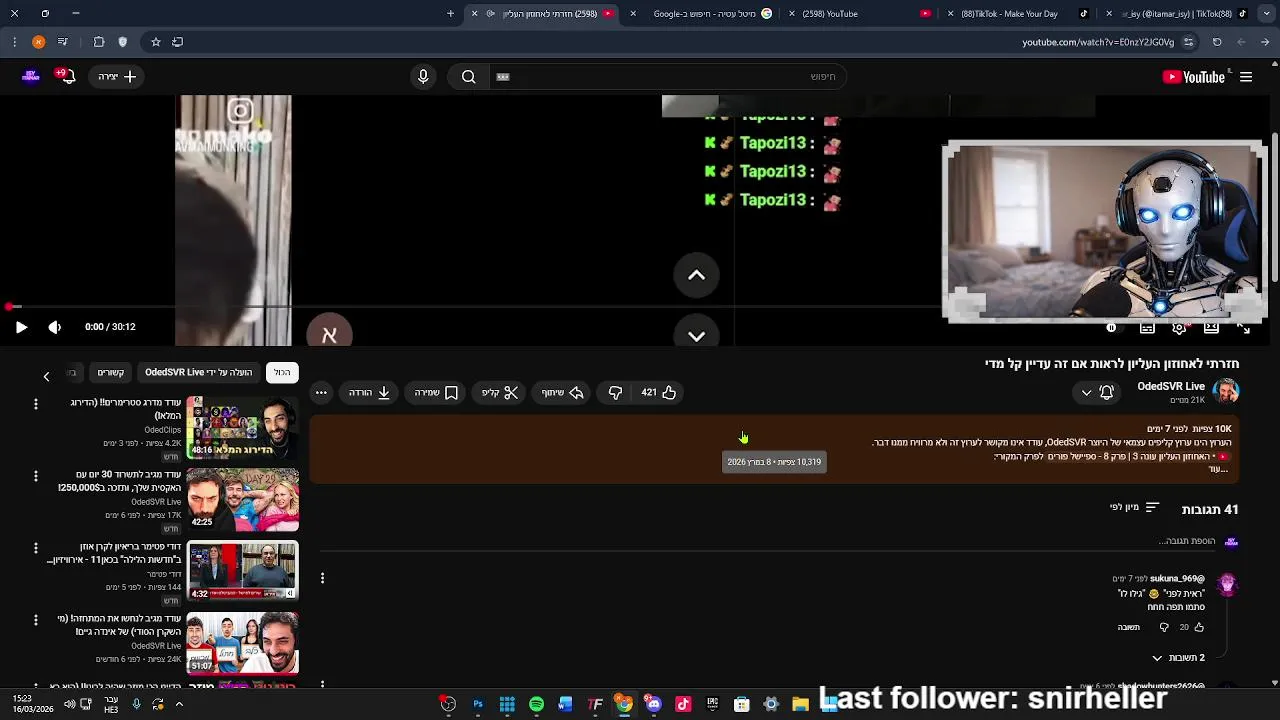The height and width of the screenshot is (720, 1280).
Task: Open the YouTube notifications bell
Action: tap(66, 76)
